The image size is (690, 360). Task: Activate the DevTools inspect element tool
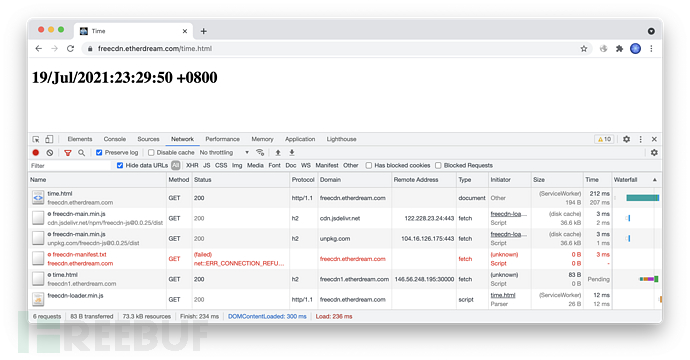click(36, 139)
